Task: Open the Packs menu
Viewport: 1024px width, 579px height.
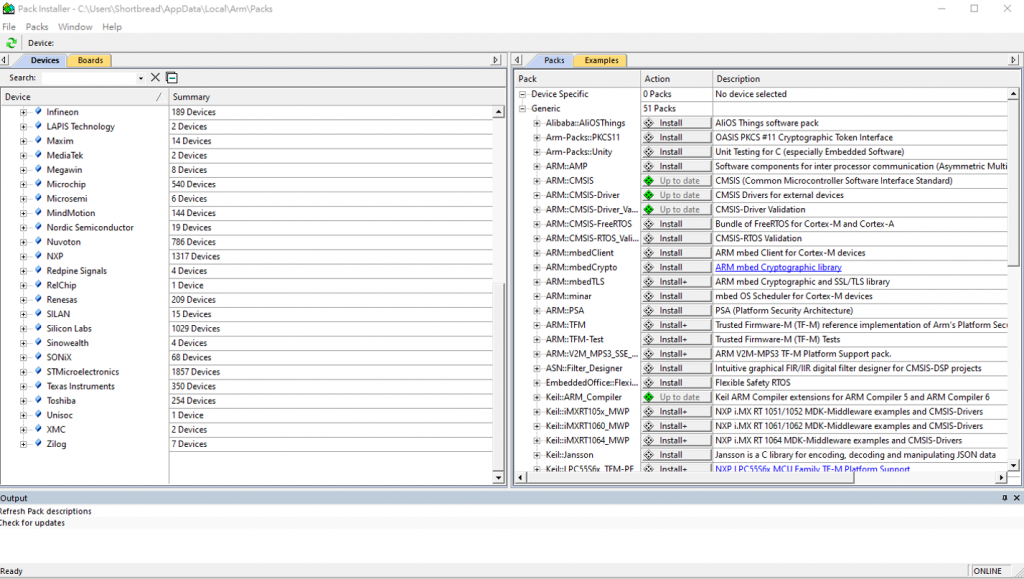Action: (37, 27)
